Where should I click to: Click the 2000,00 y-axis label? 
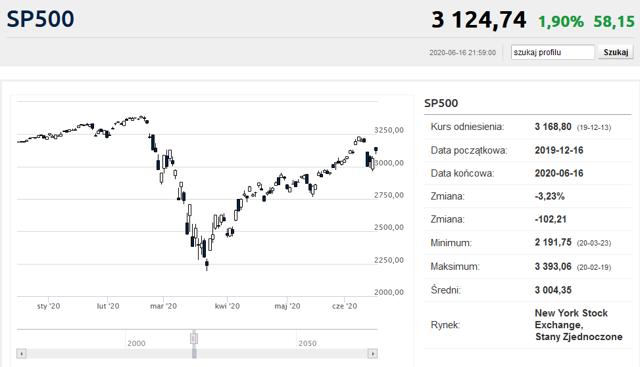pyautogui.click(x=389, y=292)
